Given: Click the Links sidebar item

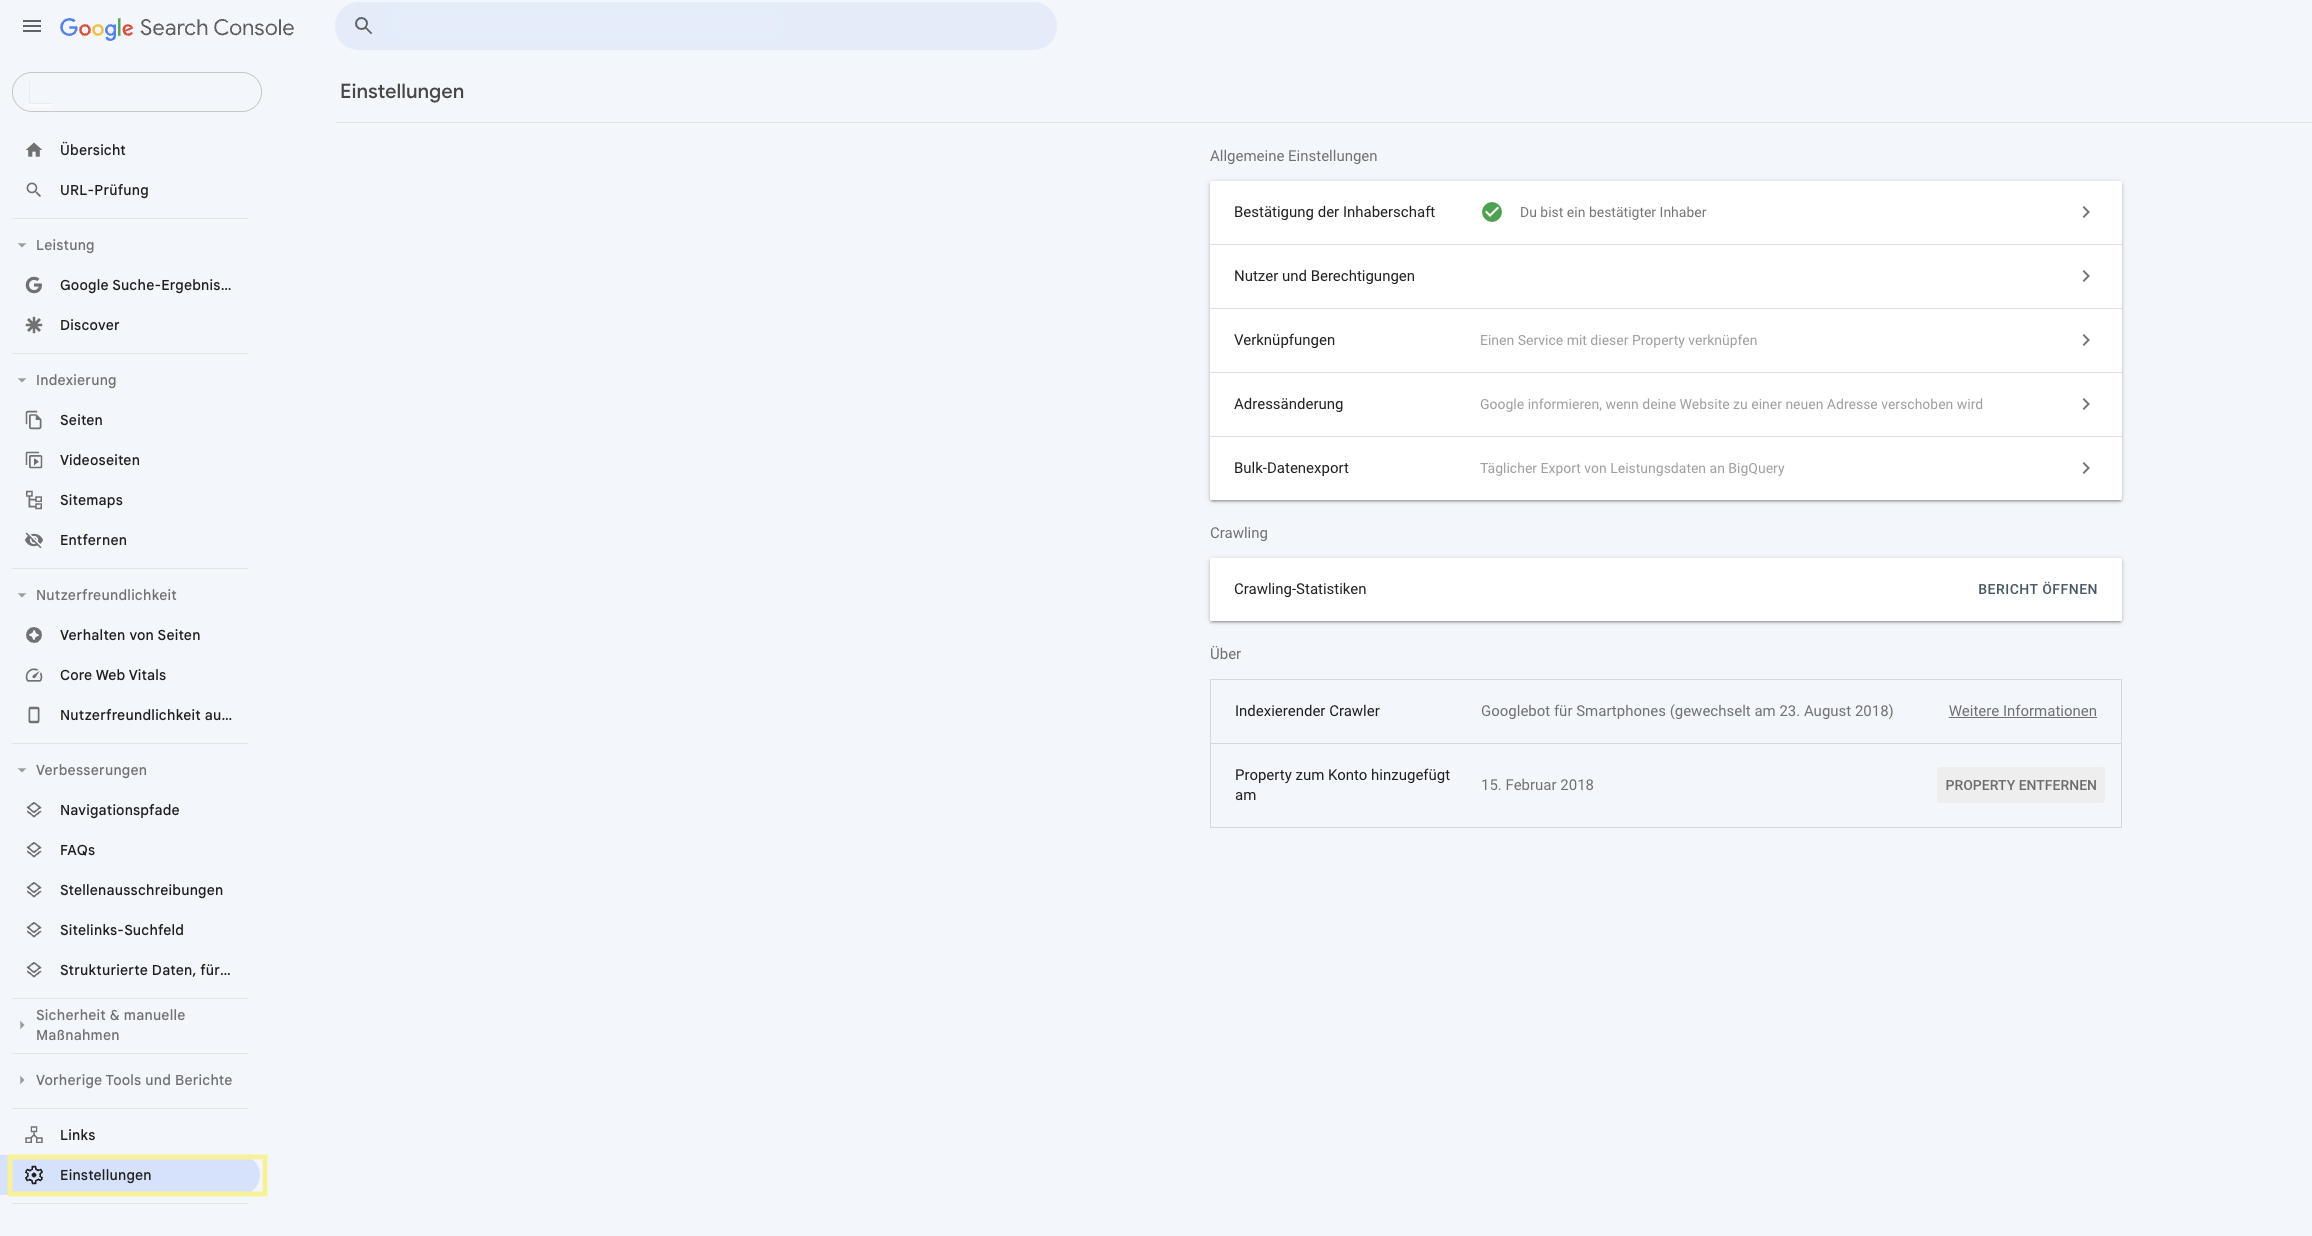Looking at the screenshot, I should point(76,1134).
